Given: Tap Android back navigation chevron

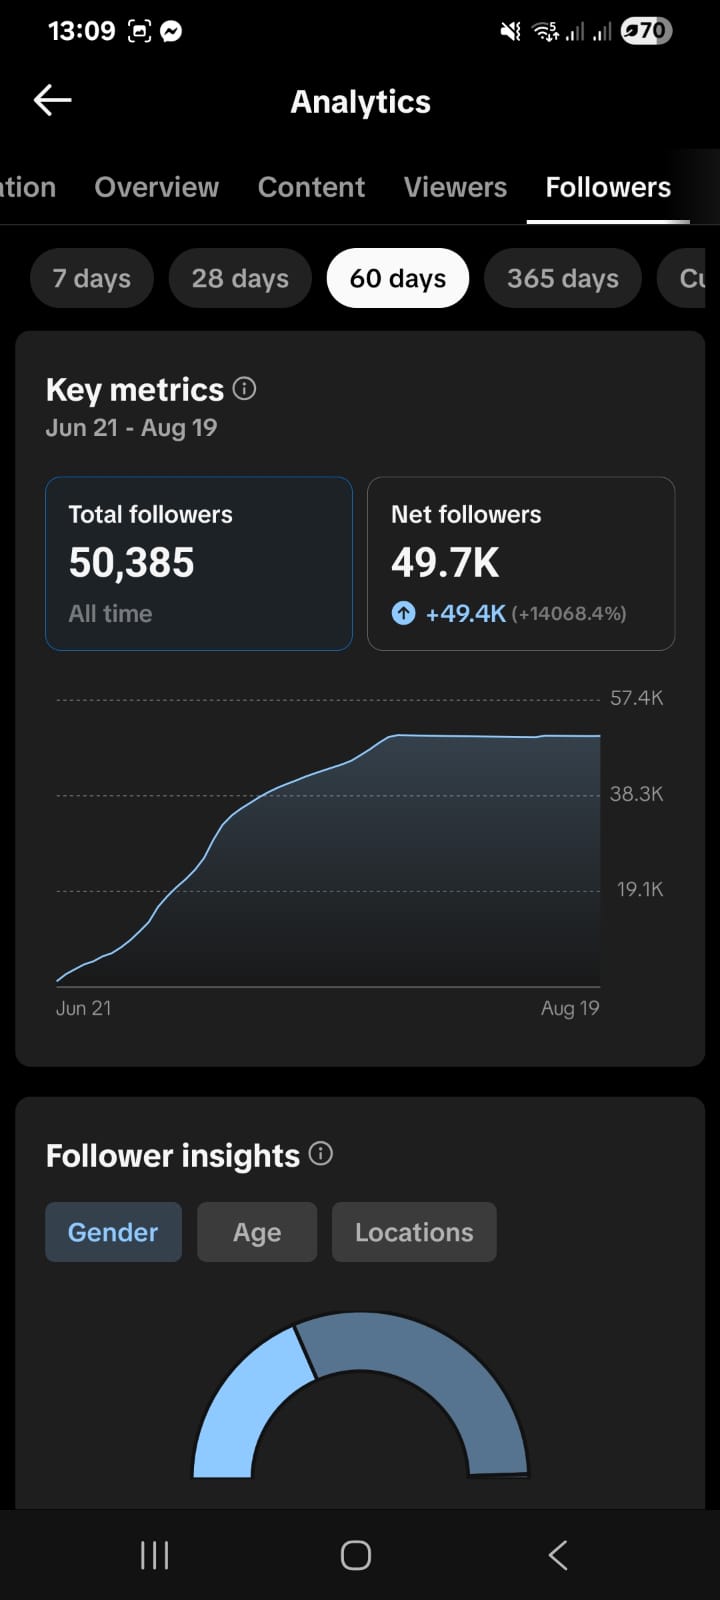Looking at the screenshot, I should click(558, 1555).
